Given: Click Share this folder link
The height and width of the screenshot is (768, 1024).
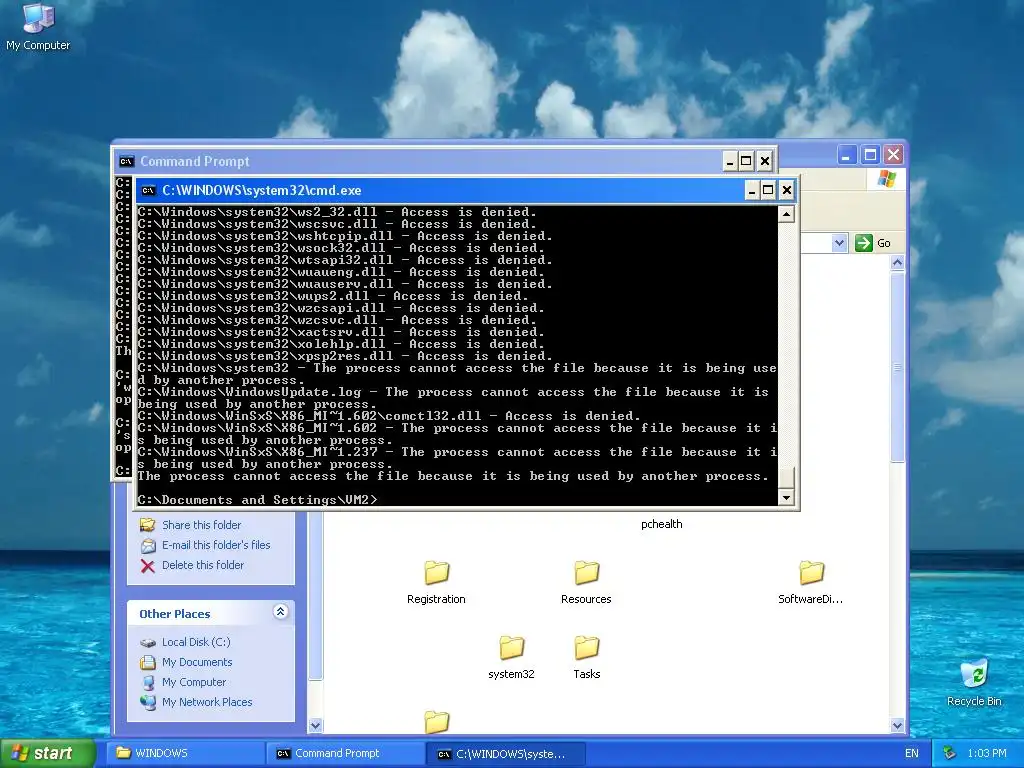Looking at the screenshot, I should 201,525.
